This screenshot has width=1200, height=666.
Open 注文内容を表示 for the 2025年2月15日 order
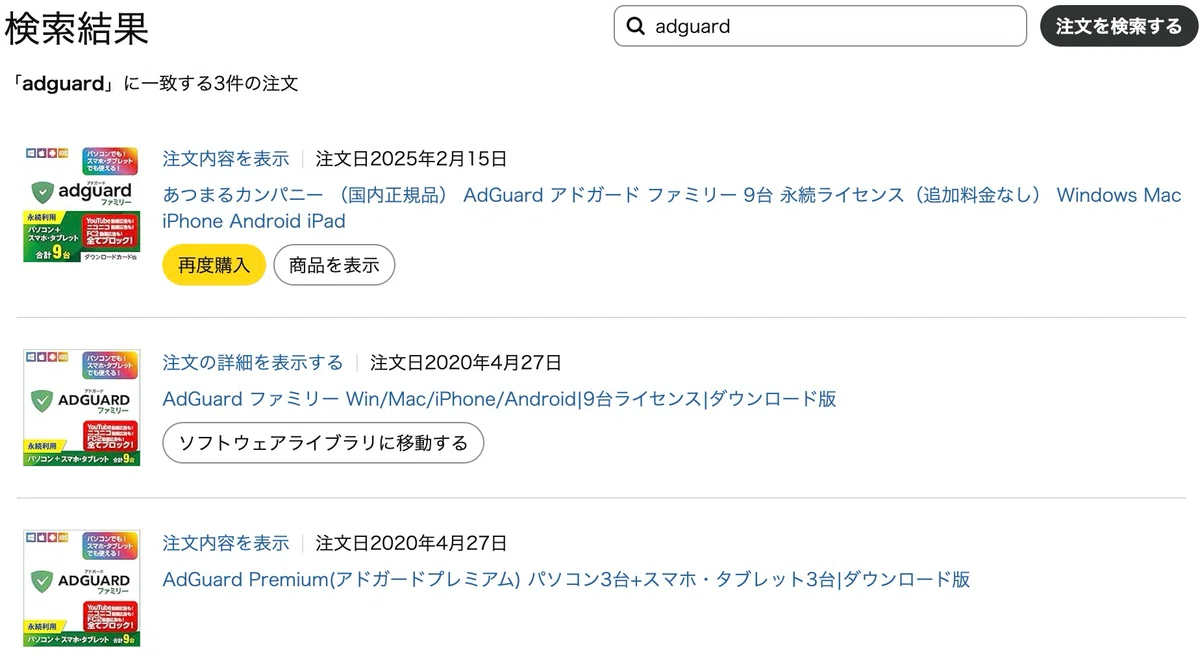point(226,158)
